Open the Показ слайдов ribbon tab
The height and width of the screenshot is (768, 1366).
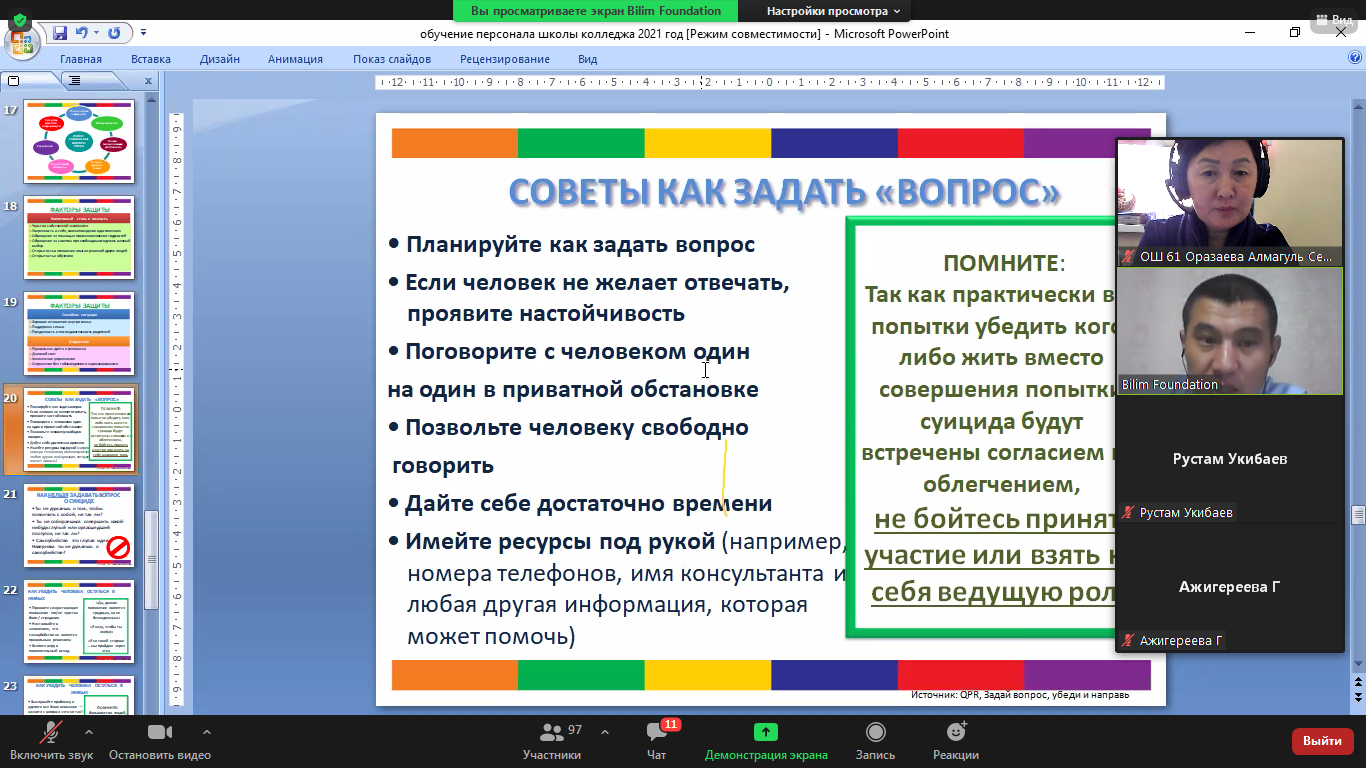(x=391, y=59)
